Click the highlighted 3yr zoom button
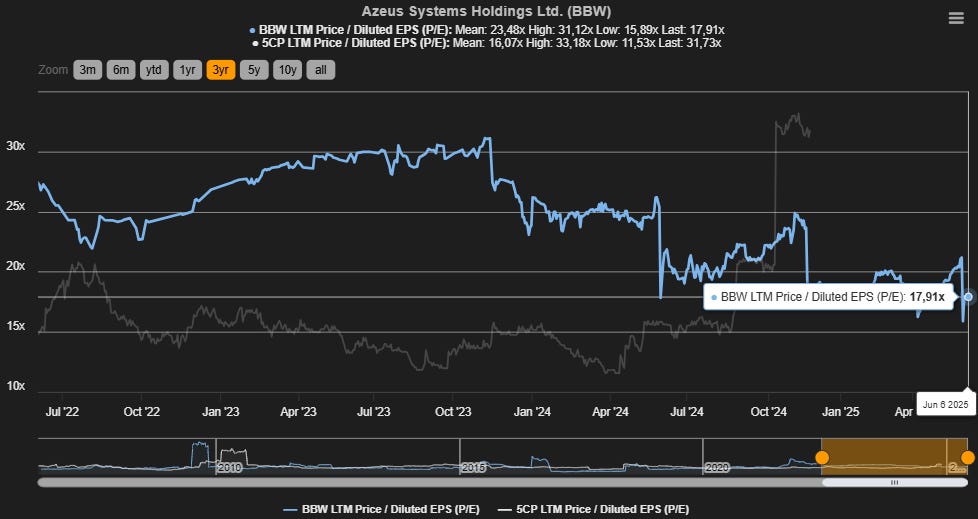978x519 pixels. (221, 70)
